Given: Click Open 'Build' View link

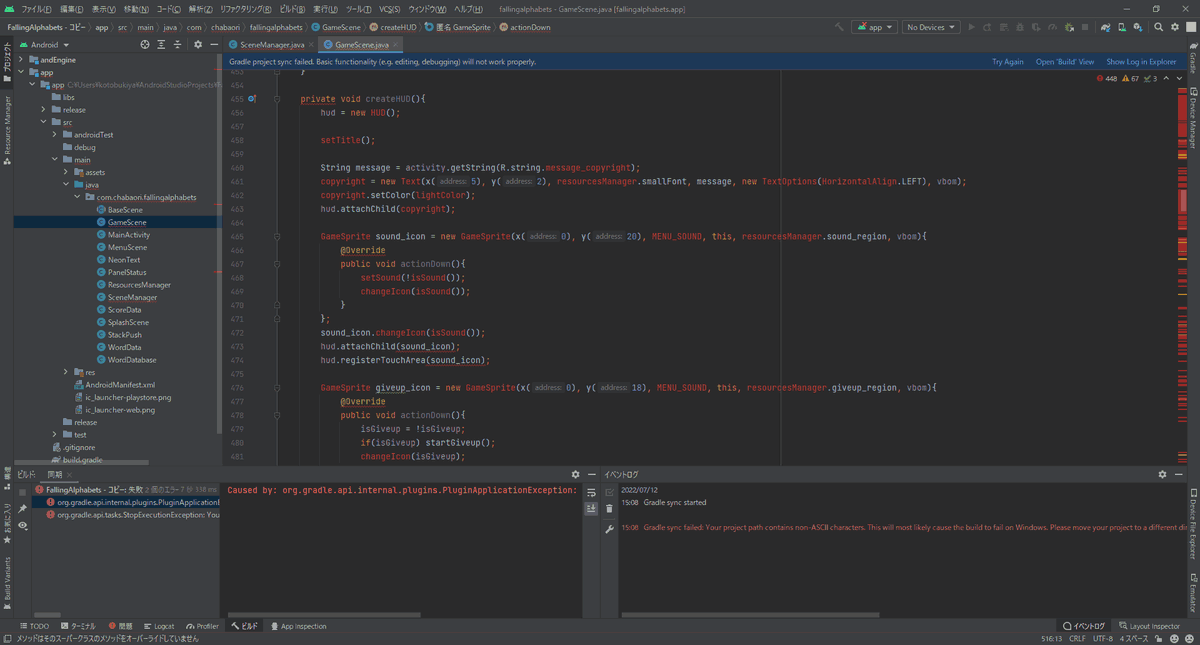Looking at the screenshot, I should 1064,62.
